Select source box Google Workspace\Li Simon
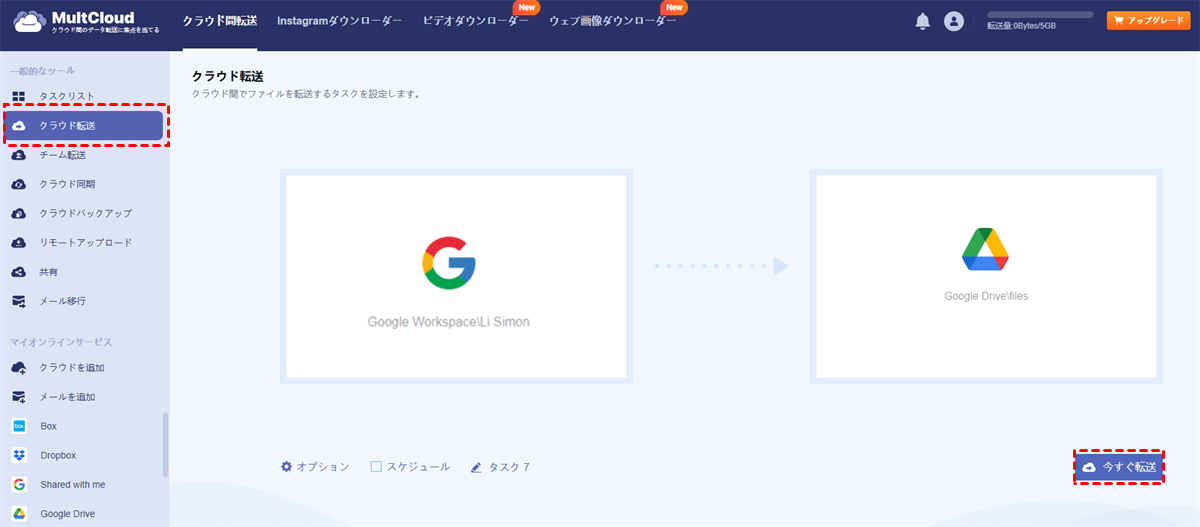 456,276
